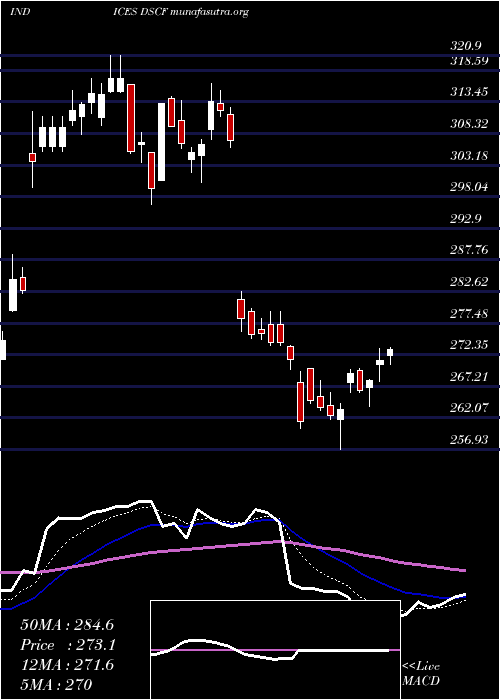Click the 318.59 price level label

469,61
